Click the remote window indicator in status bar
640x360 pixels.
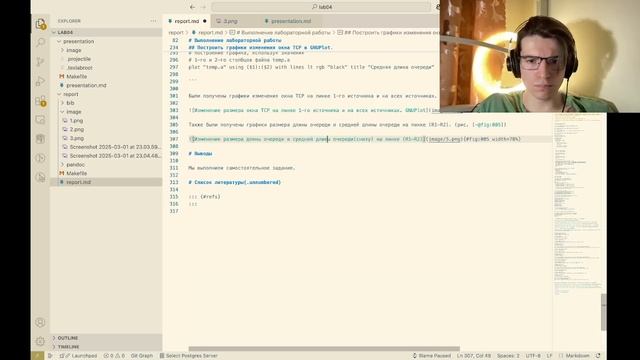(x=37, y=356)
